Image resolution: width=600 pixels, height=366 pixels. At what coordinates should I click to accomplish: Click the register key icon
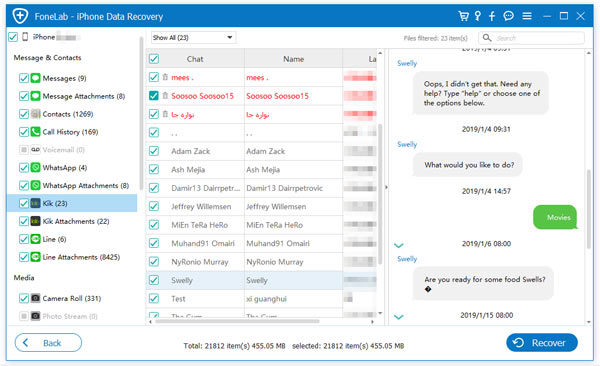(x=478, y=16)
